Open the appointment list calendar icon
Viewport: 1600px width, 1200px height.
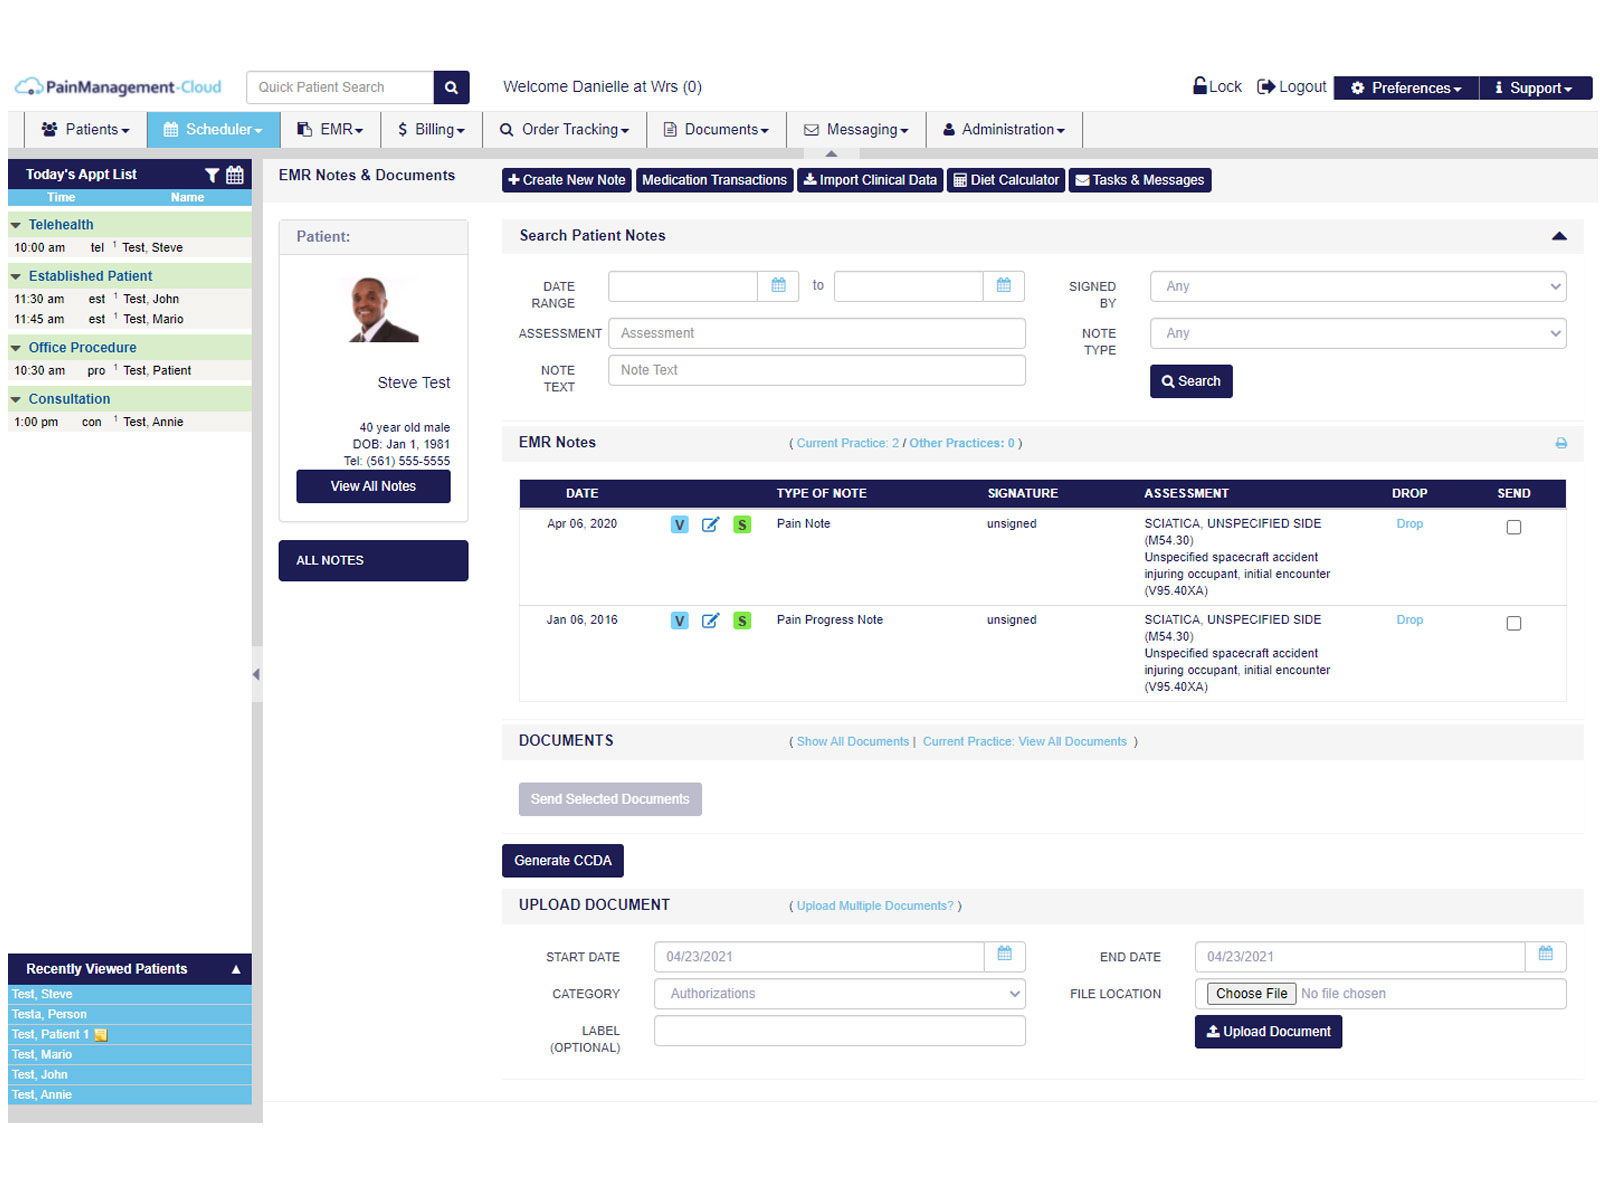pos(235,175)
